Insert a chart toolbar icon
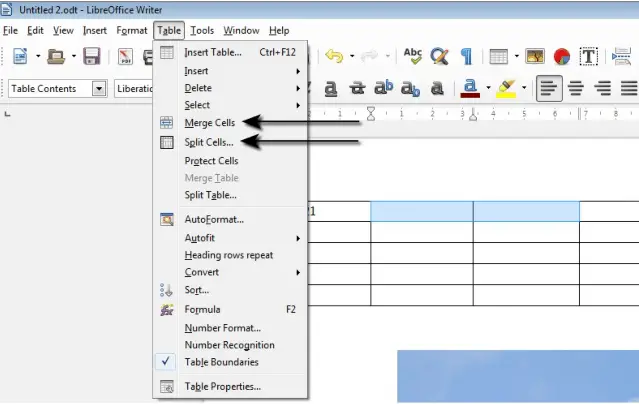This screenshot has height=404, width=639. coord(562,56)
